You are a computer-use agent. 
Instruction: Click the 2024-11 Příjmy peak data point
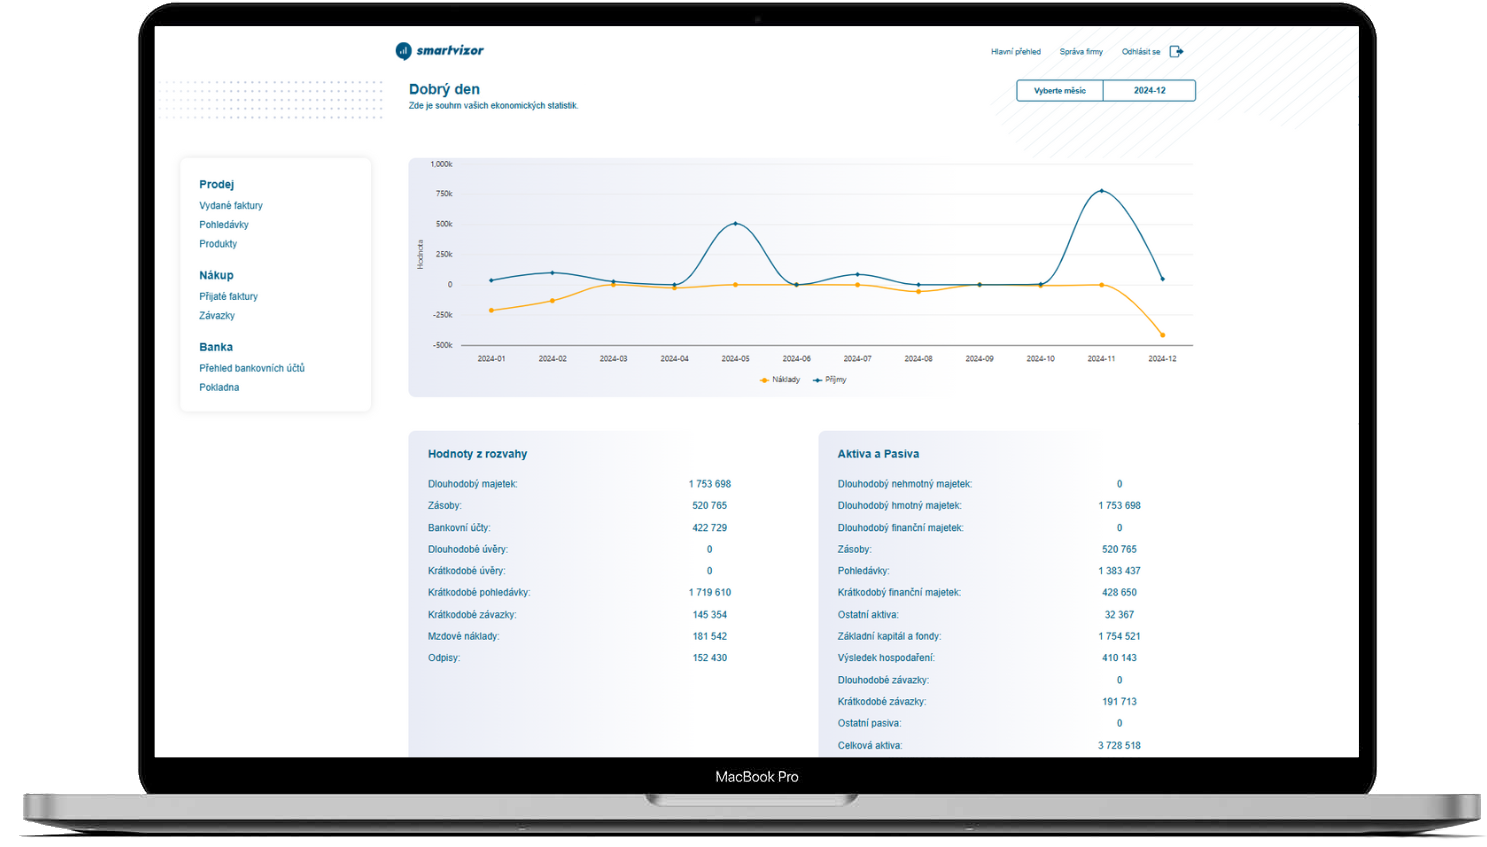tap(1101, 191)
